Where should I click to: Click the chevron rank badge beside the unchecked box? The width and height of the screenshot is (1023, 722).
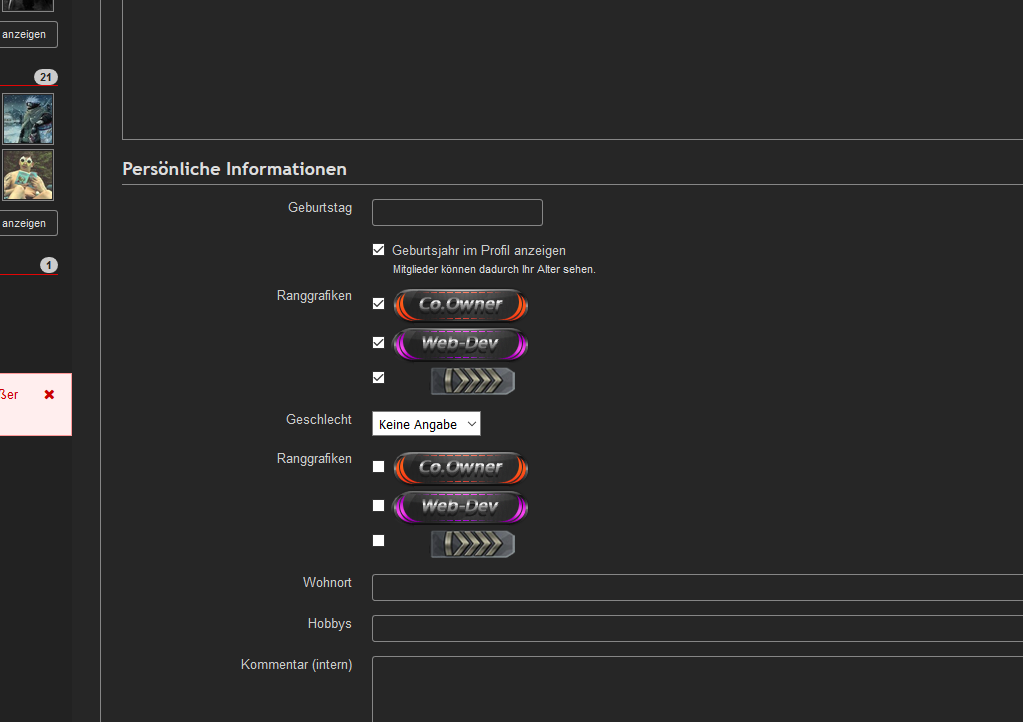click(x=473, y=543)
